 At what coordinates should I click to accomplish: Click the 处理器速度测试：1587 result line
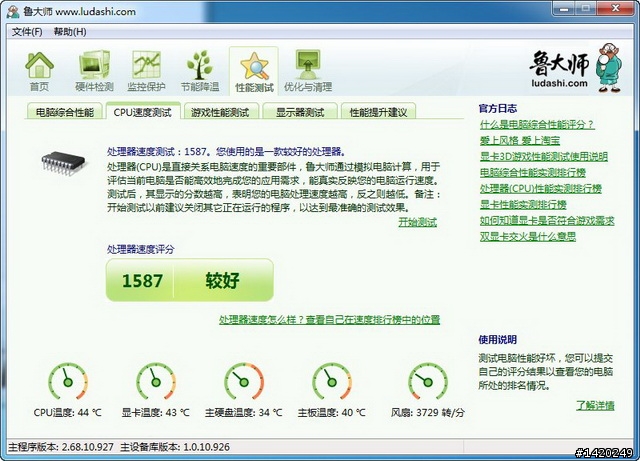(226, 151)
